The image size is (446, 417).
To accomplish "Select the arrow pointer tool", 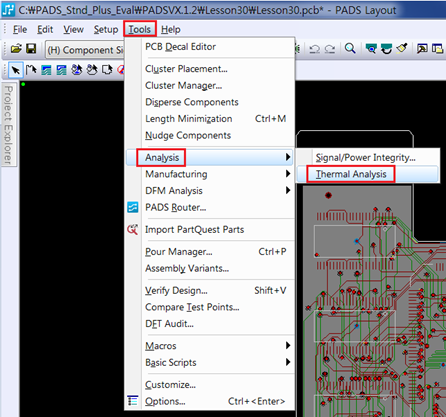I will click(x=16, y=70).
